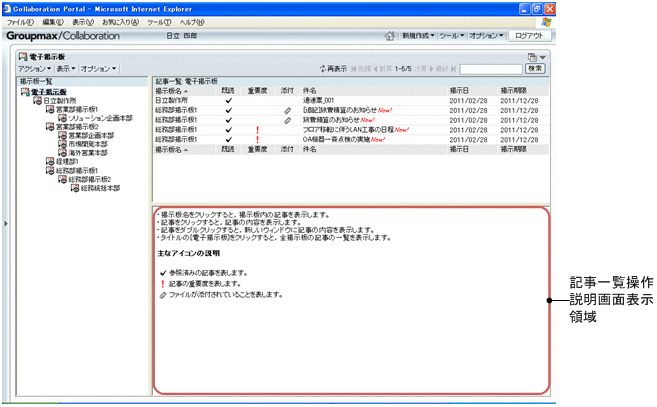
Task: Click the read checkmark on 通達票_001 row
Action: click(x=228, y=101)
